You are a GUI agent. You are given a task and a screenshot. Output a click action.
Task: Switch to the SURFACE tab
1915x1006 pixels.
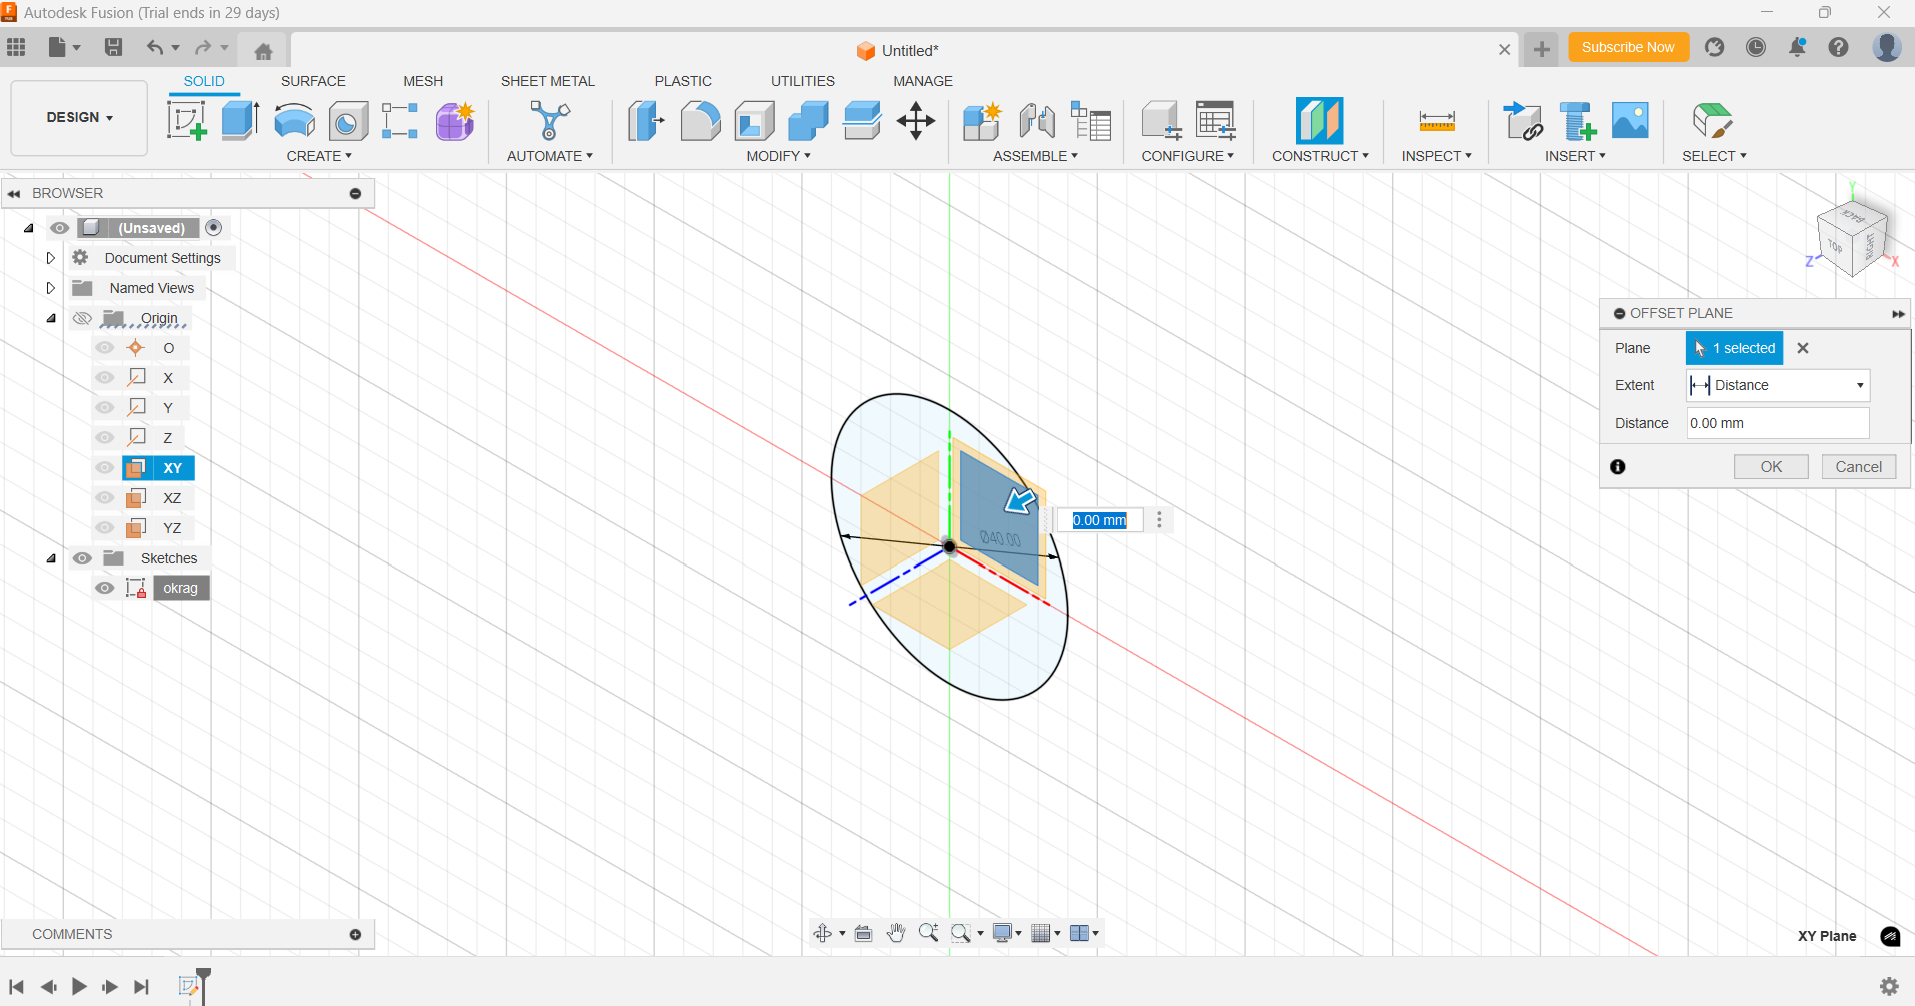pos(313,81)
